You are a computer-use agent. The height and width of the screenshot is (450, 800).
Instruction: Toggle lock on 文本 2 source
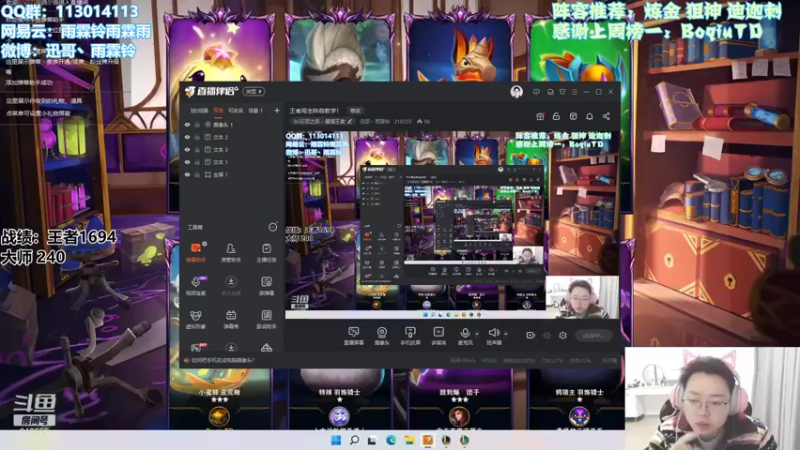coord(197,137)
